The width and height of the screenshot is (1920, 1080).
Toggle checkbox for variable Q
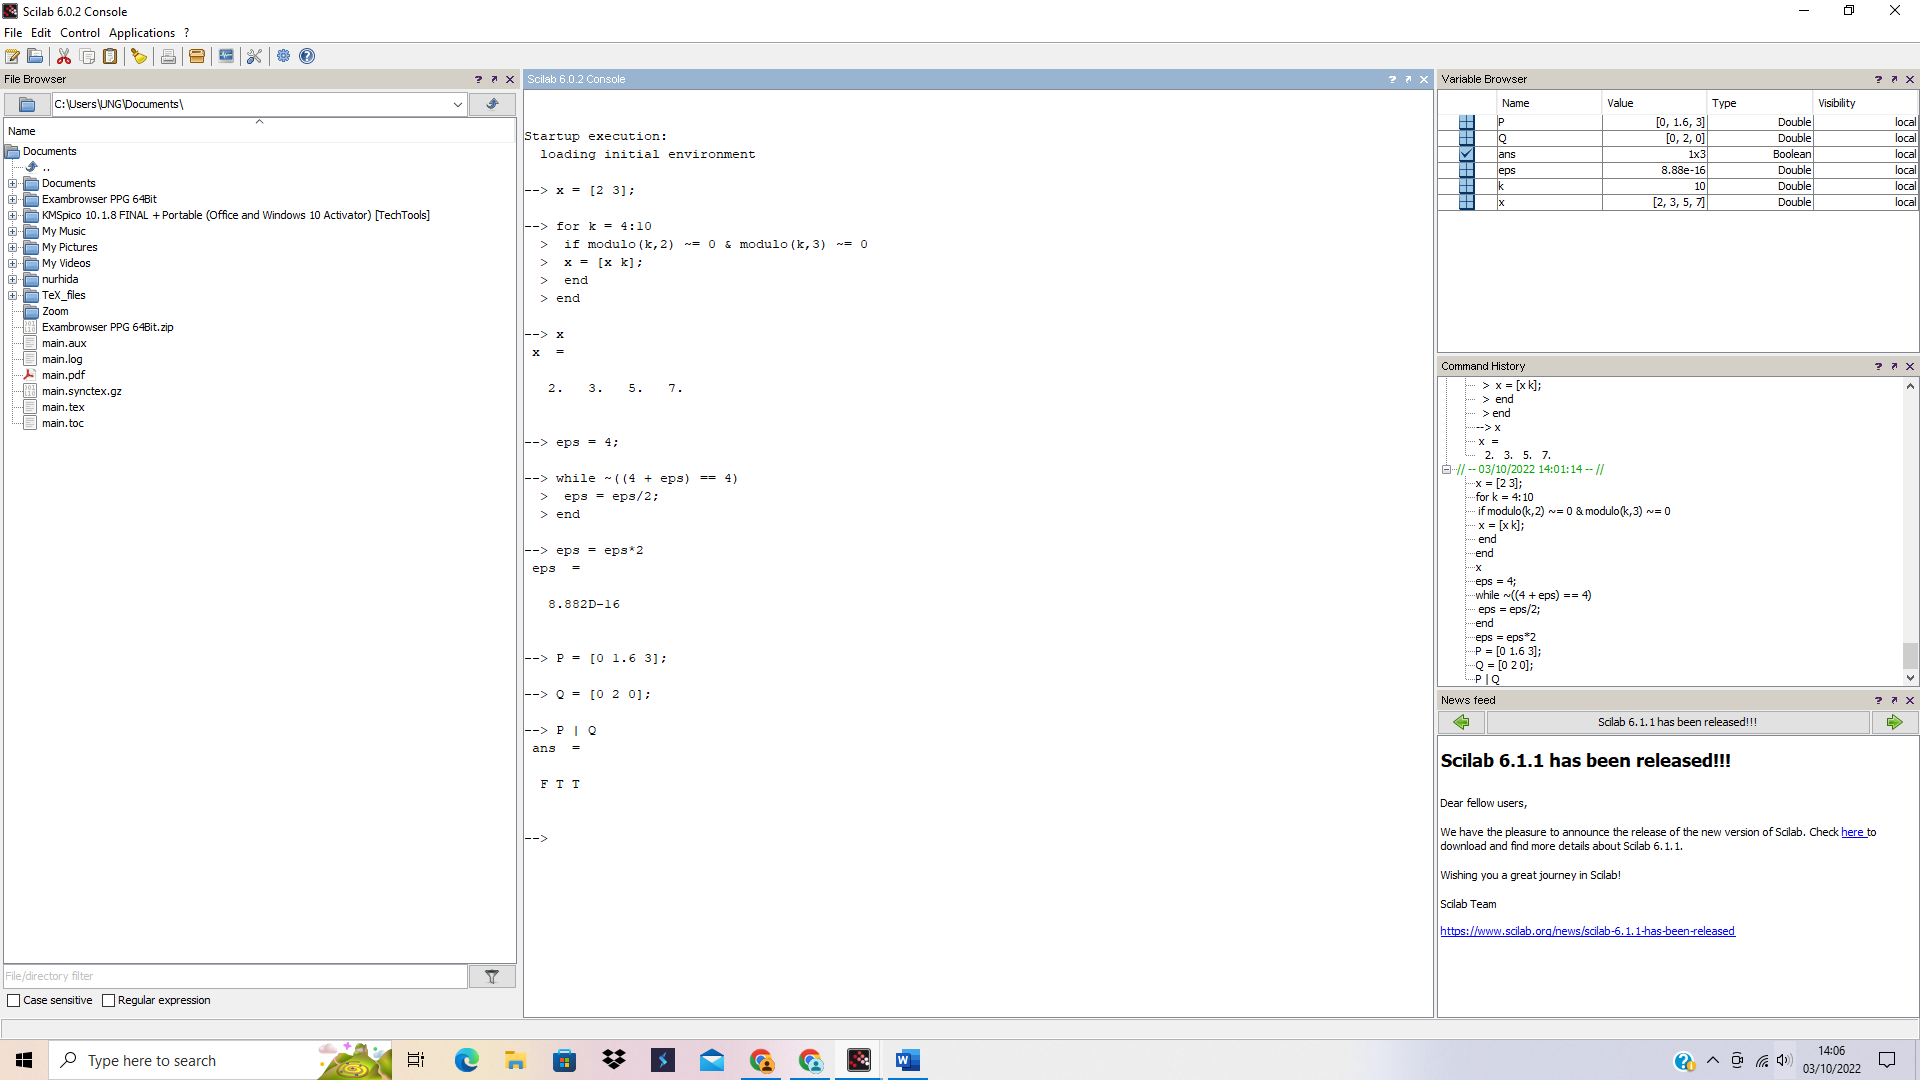(x=1466, y=138)
